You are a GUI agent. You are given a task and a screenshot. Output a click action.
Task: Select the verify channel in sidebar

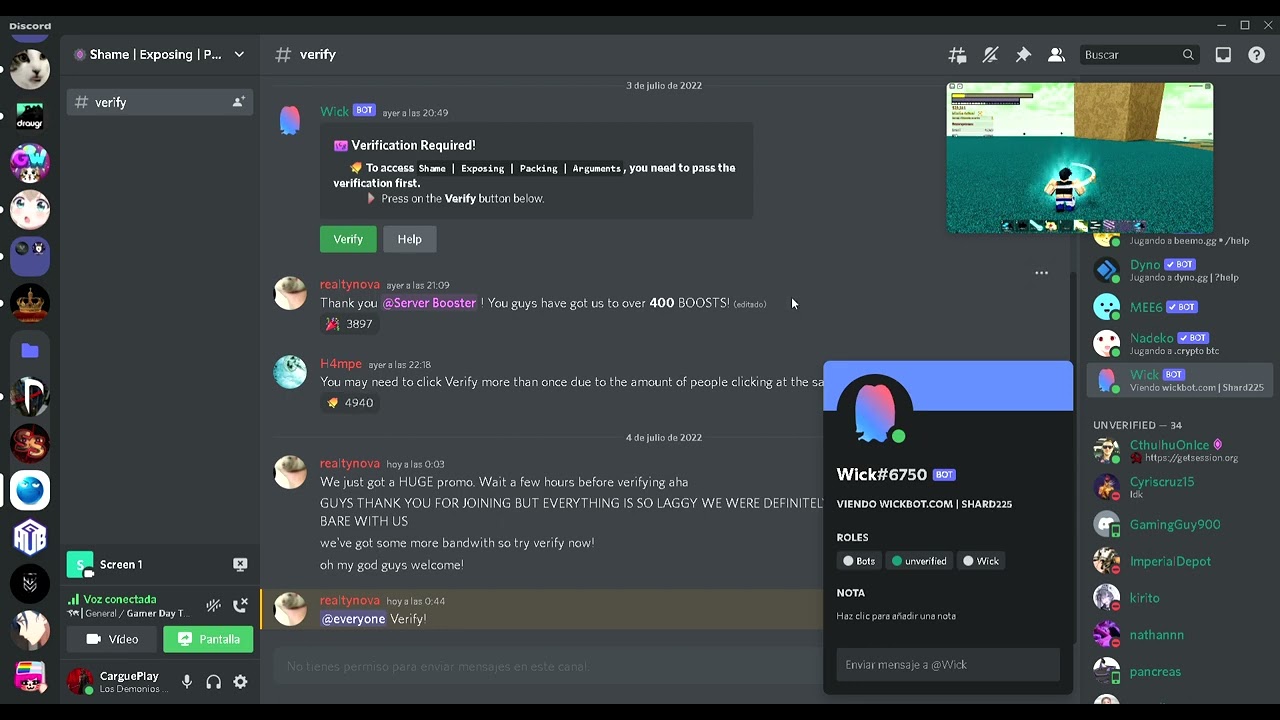tap(160, 102)
